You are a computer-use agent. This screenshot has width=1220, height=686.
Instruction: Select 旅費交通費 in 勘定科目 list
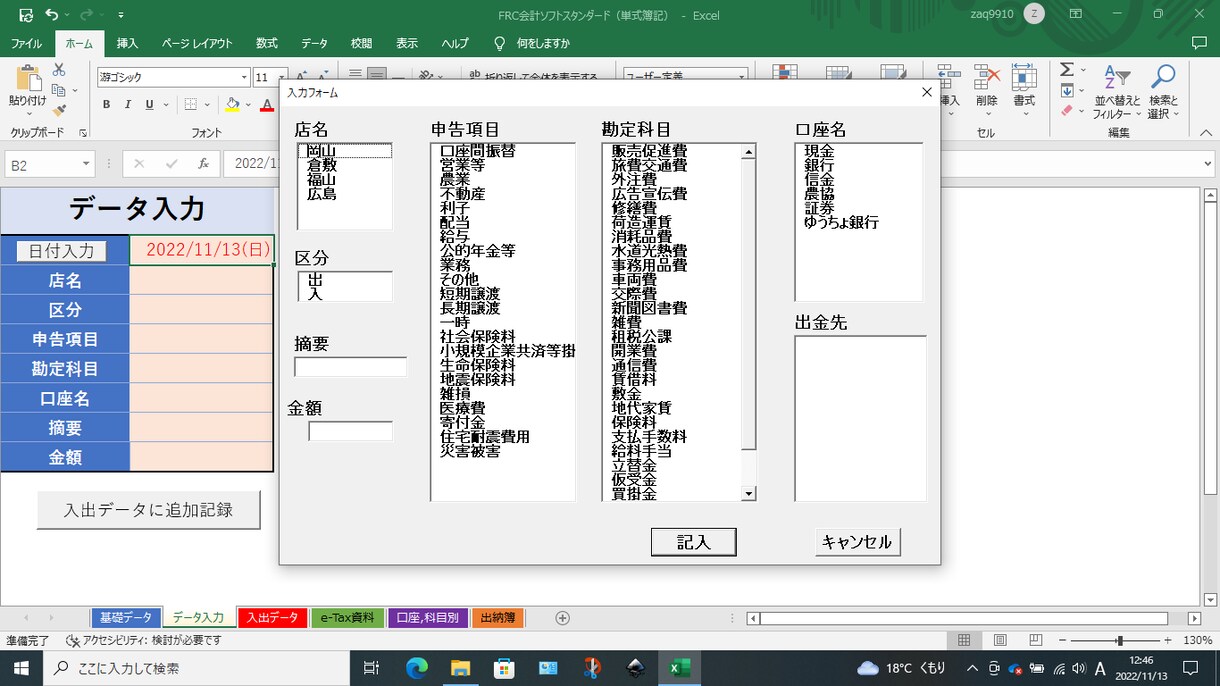pos(649,165)
